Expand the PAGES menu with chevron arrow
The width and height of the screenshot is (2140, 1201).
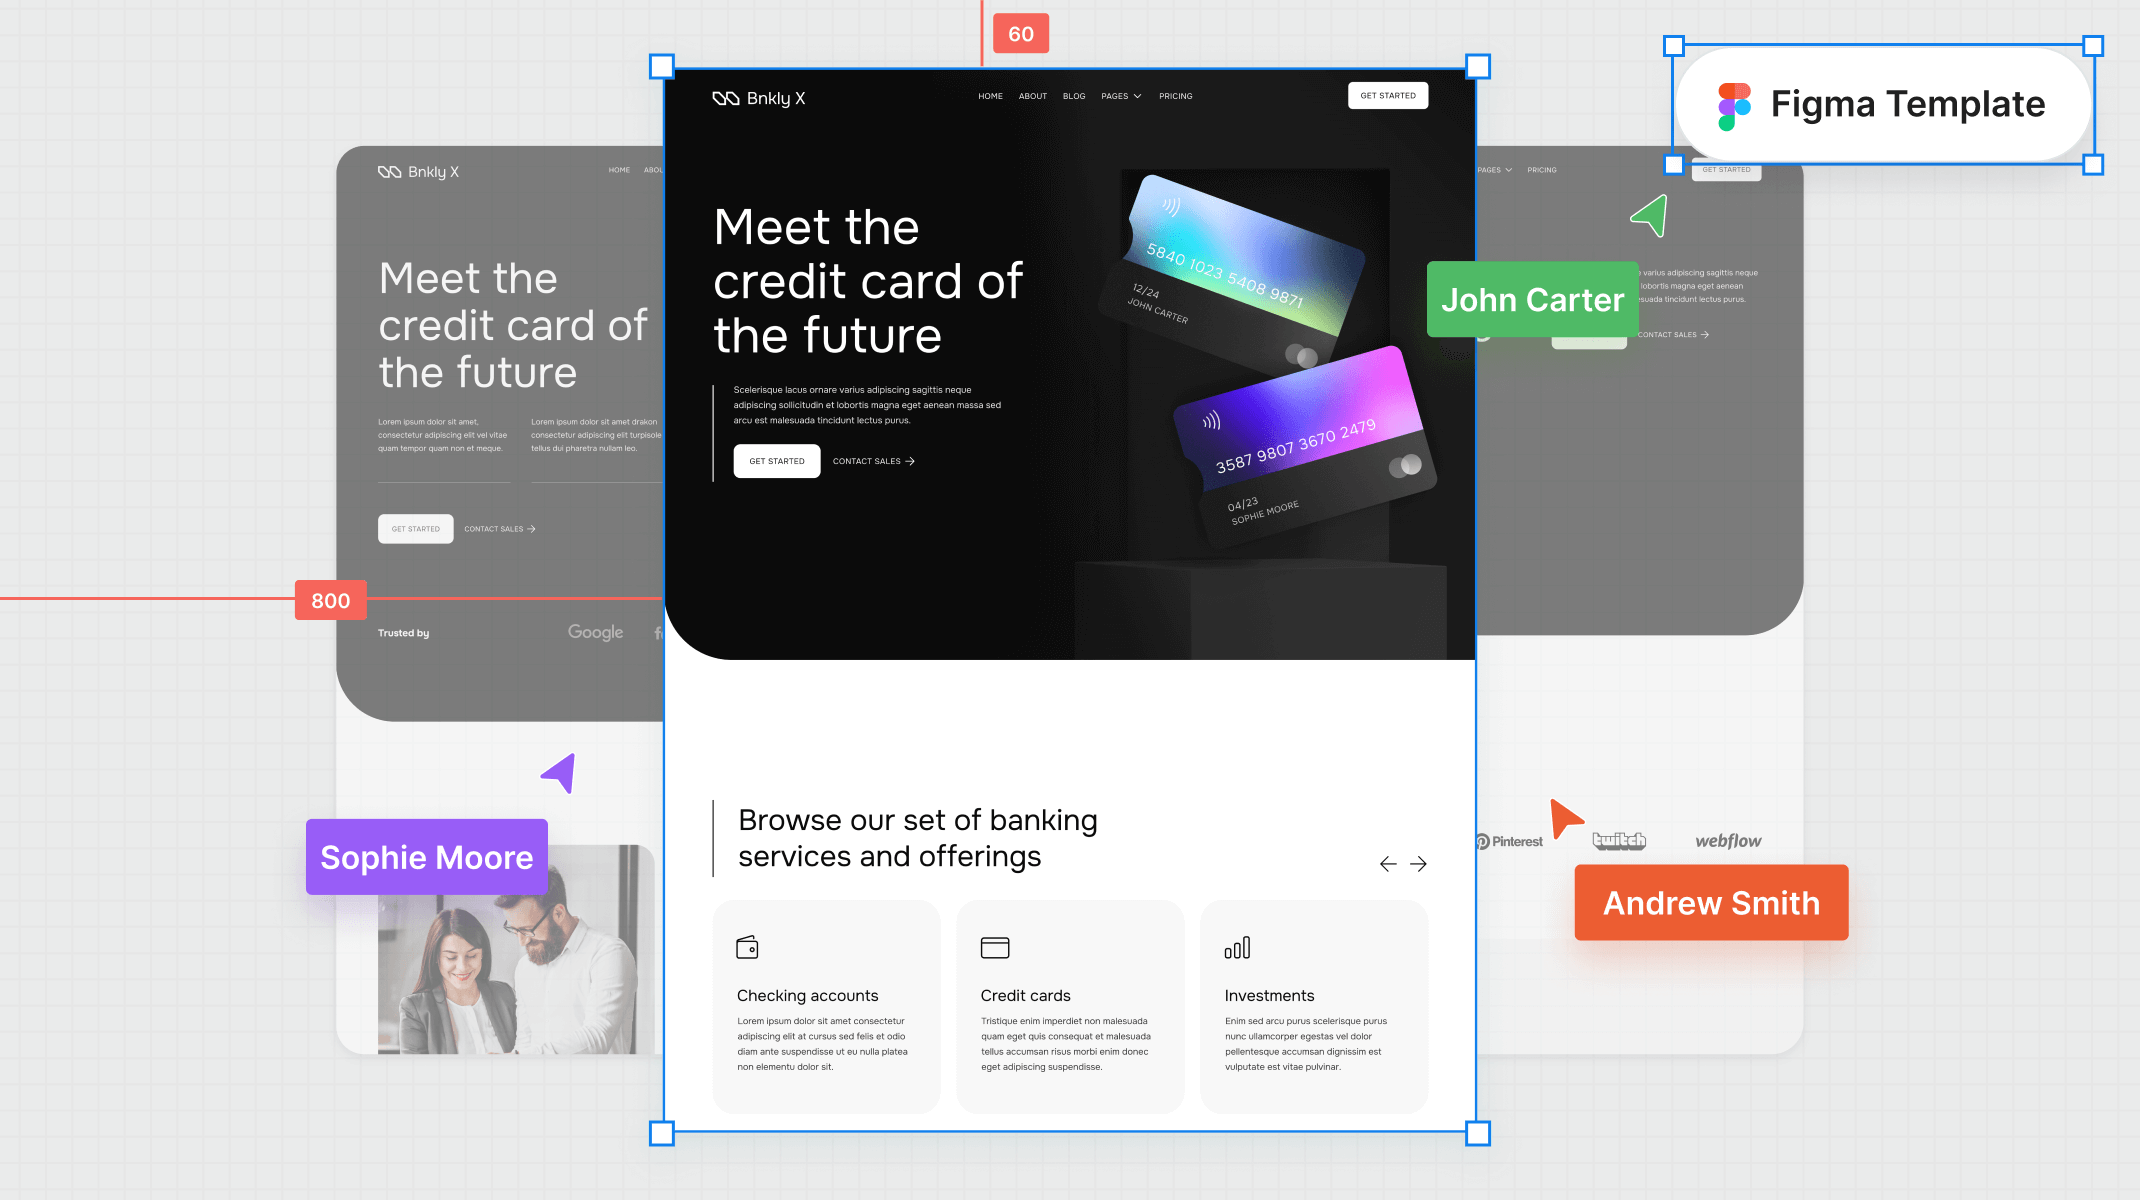point(1121,96)
